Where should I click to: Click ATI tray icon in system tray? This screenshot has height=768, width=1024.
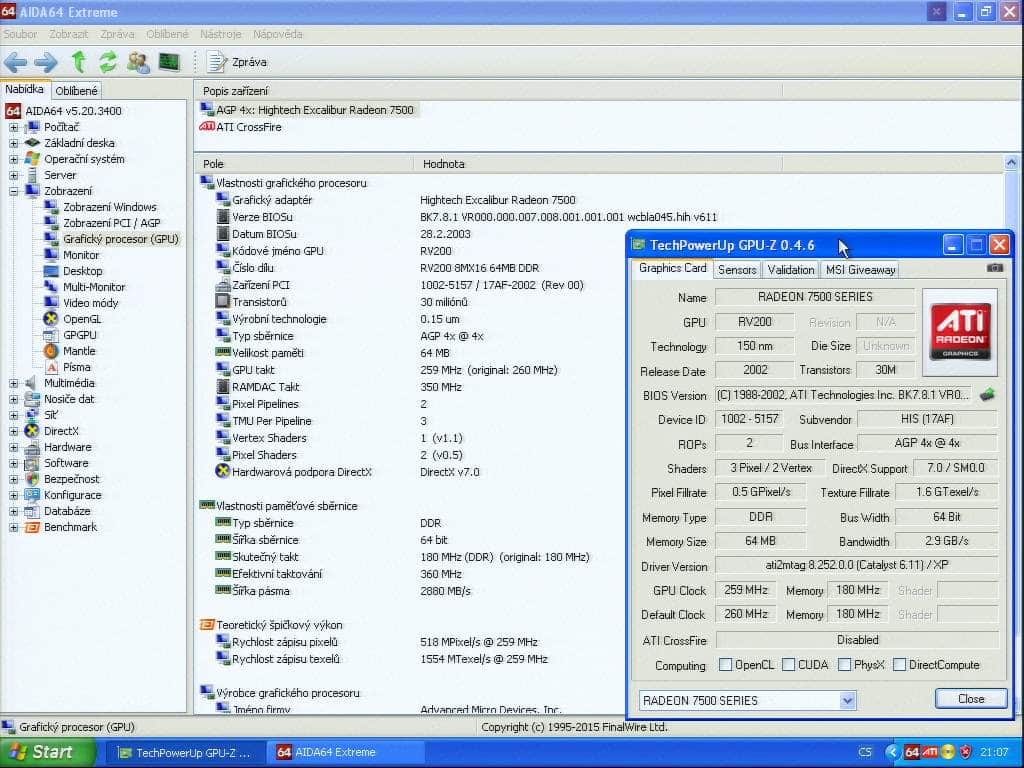929,752
